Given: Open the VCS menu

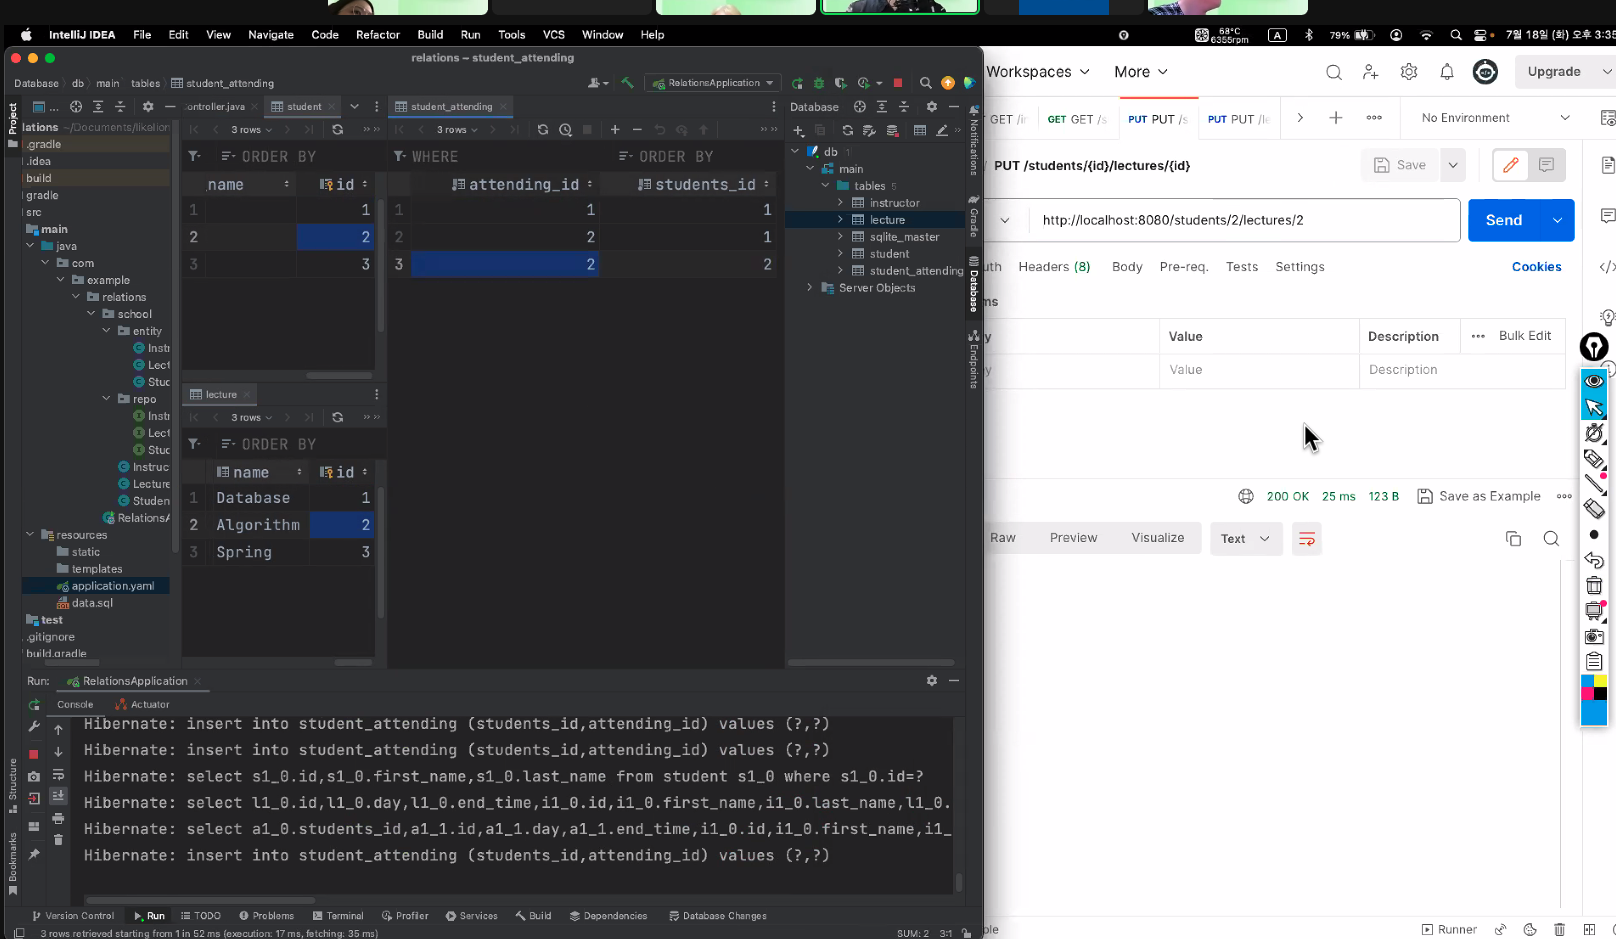Looking at the screenshot, I should pyautogui.click(x=554, y=34).
